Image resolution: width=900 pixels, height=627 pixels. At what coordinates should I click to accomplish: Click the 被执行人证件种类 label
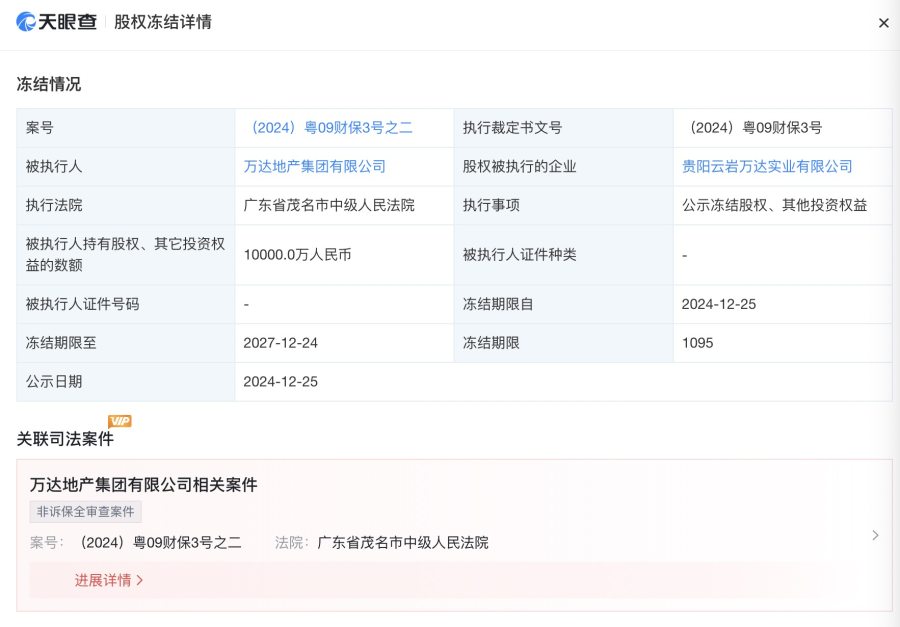(x=519, y=255)
